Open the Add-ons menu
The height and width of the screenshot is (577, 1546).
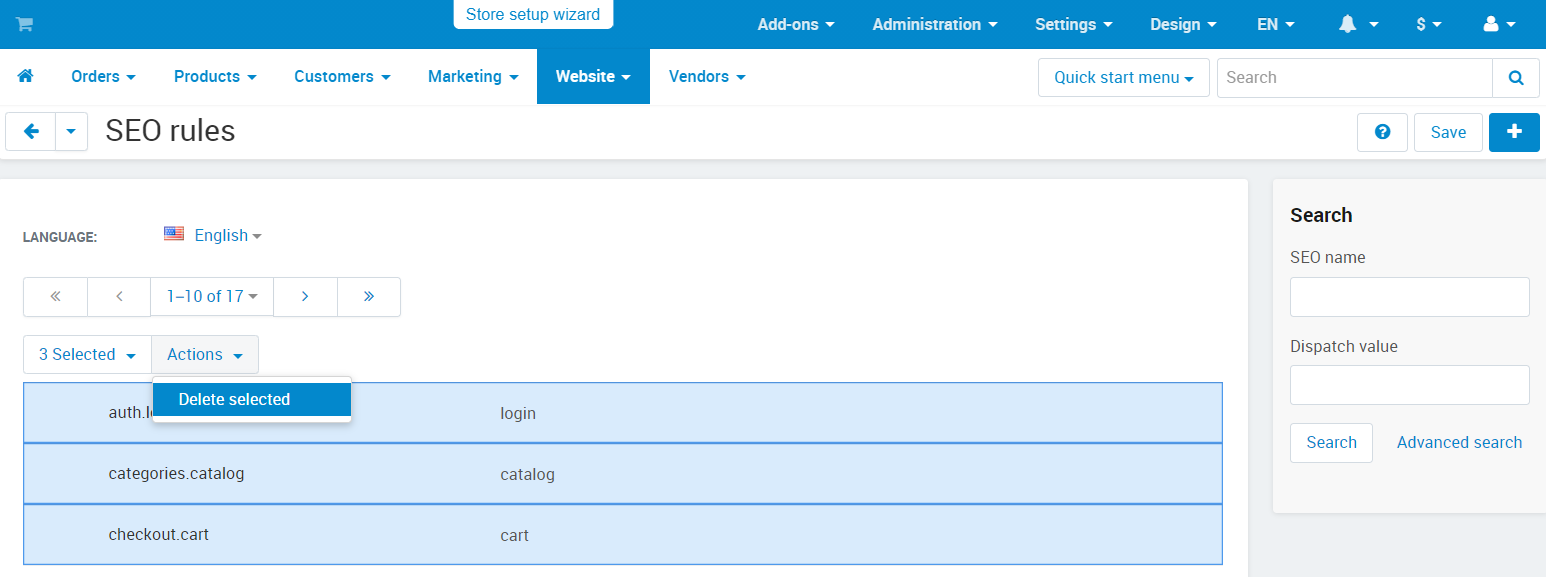click(796, 24)
